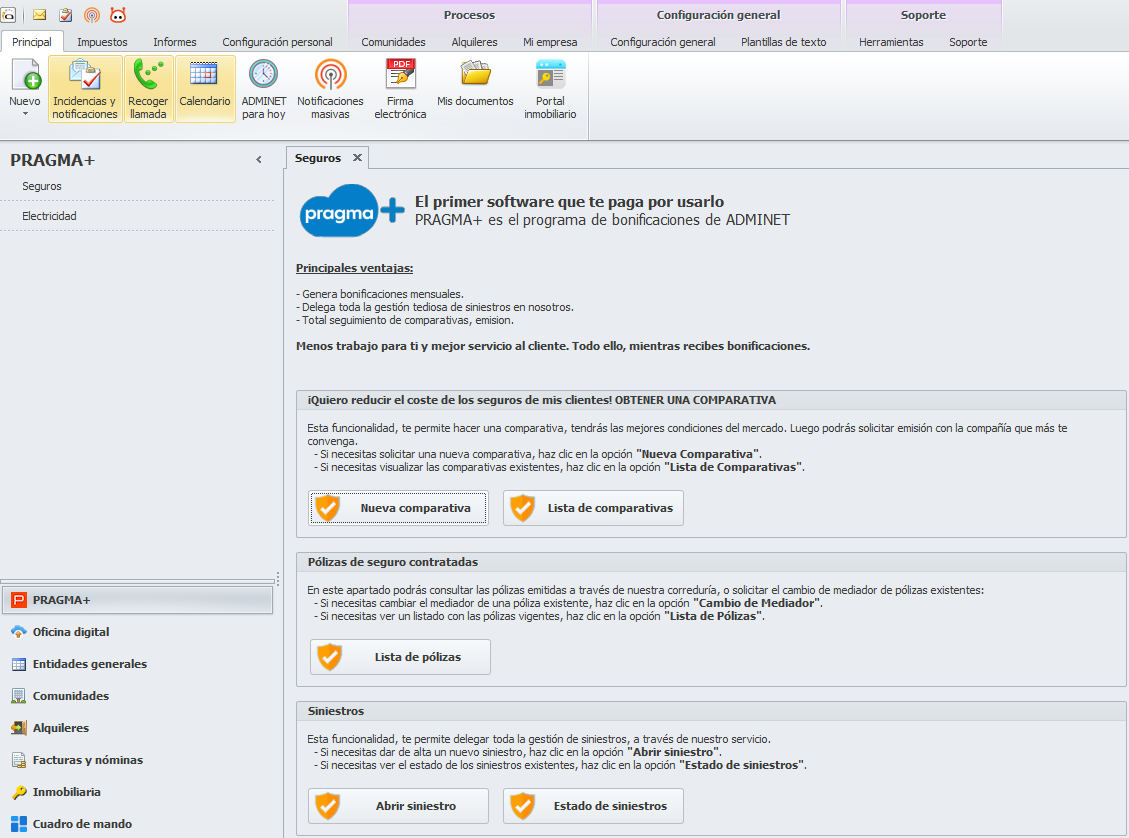Open Alquileres in the navigation pane
The height and width of the screenshot is (838, 1129).
click(x=138, y=728)
